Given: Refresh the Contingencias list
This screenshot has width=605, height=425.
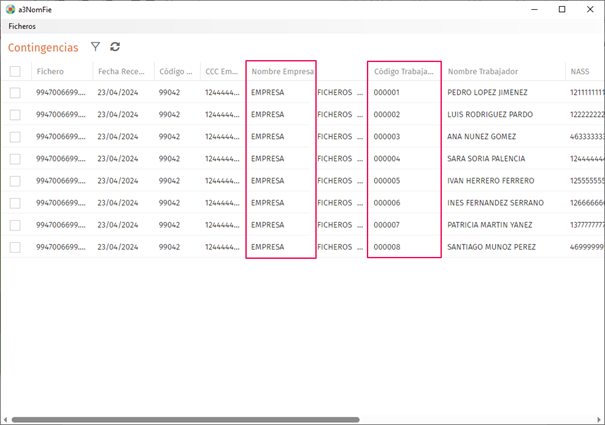Looking at the screenshot, I should [115, 47].
